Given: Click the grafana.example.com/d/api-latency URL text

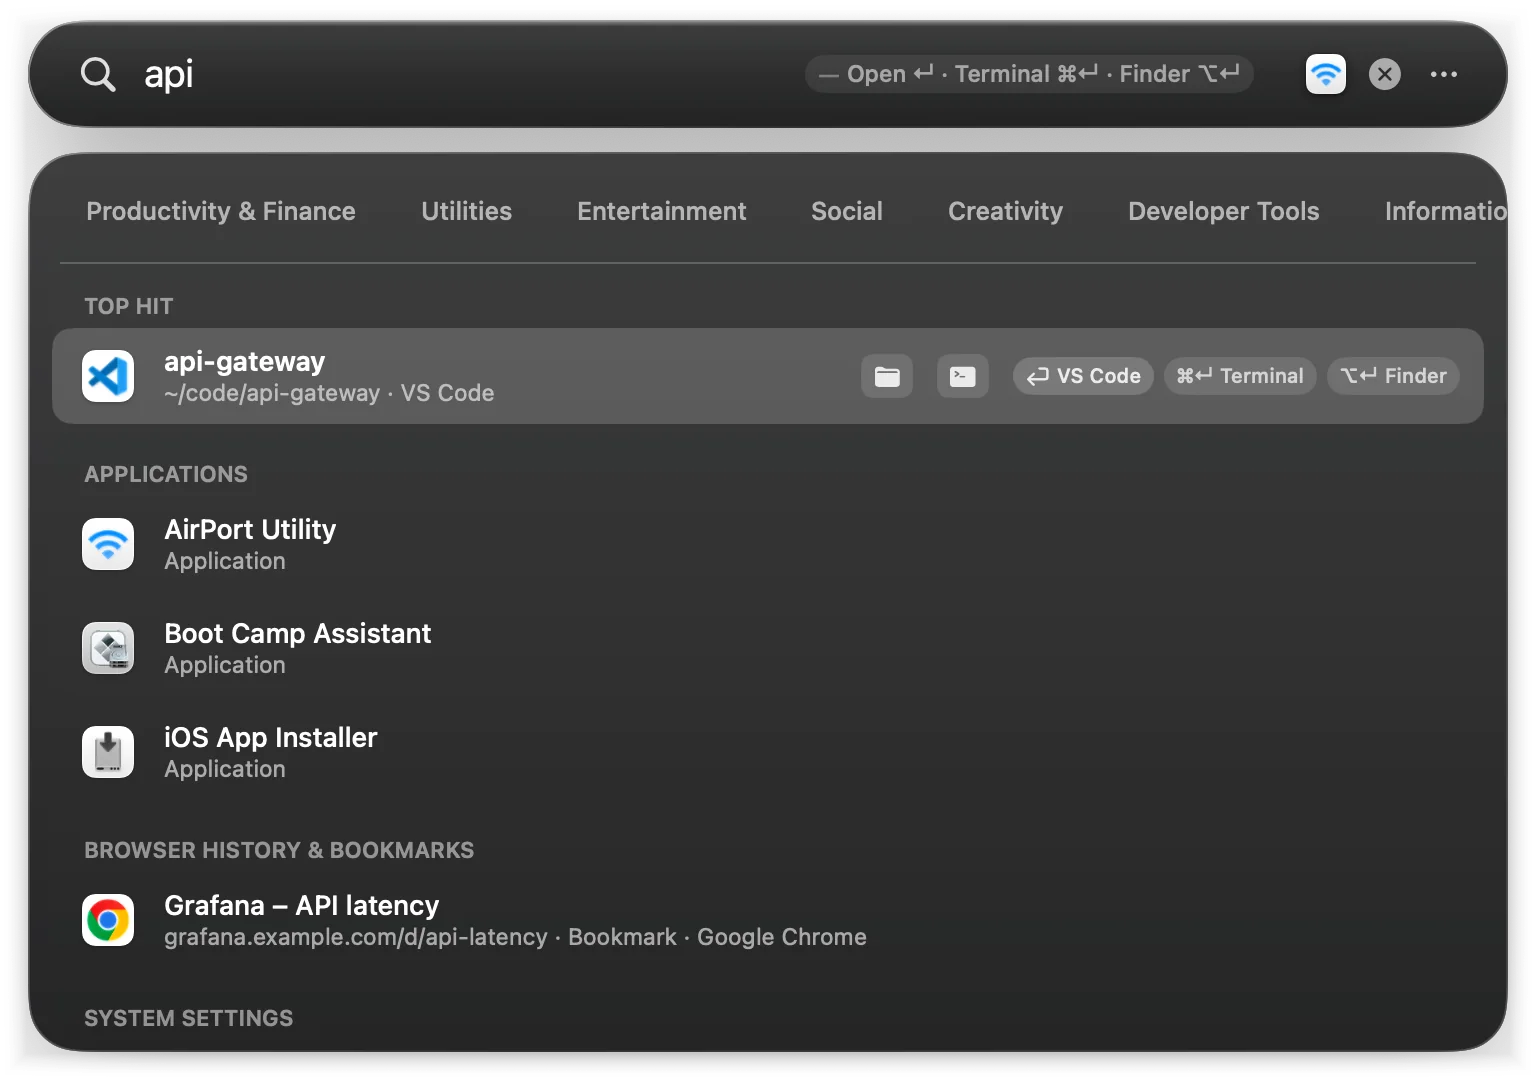Looking at the screenshot, I should coord(356,937).
